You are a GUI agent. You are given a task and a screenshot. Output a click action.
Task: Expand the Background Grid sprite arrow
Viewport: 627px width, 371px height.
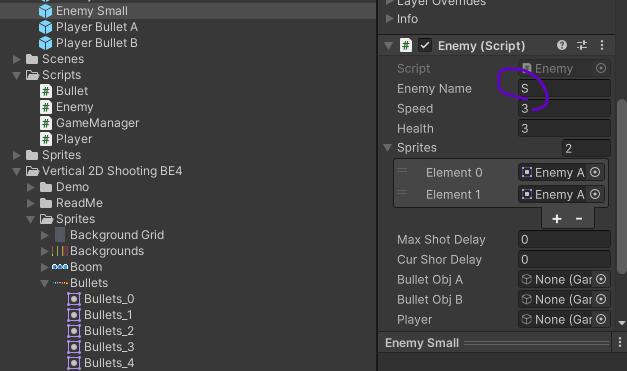pos(45,235)
